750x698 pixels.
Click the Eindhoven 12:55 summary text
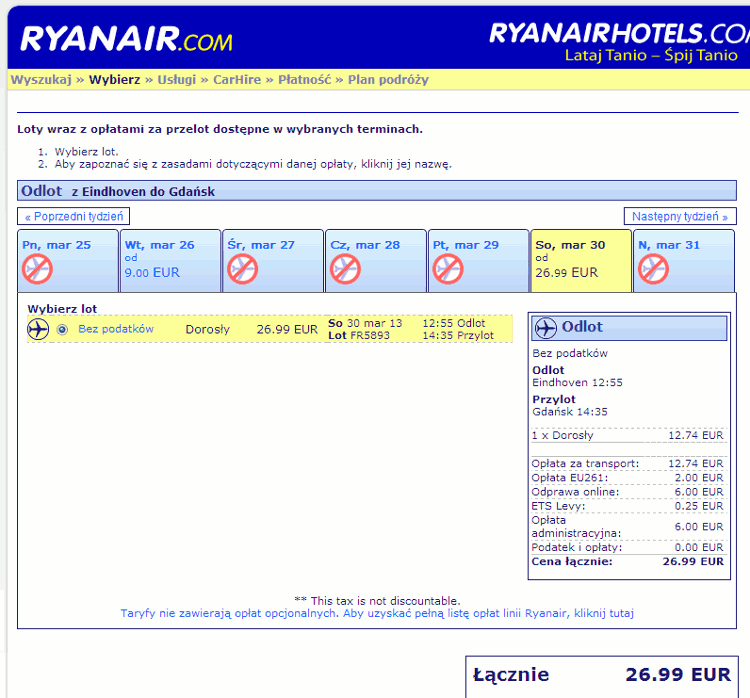pyautogui.click(x=577, y=383)
